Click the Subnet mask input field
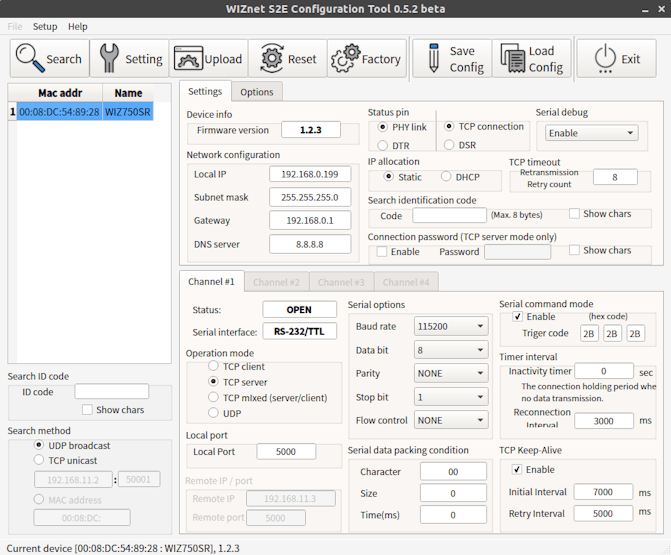671x555 pixels. (x=310, y=197)
